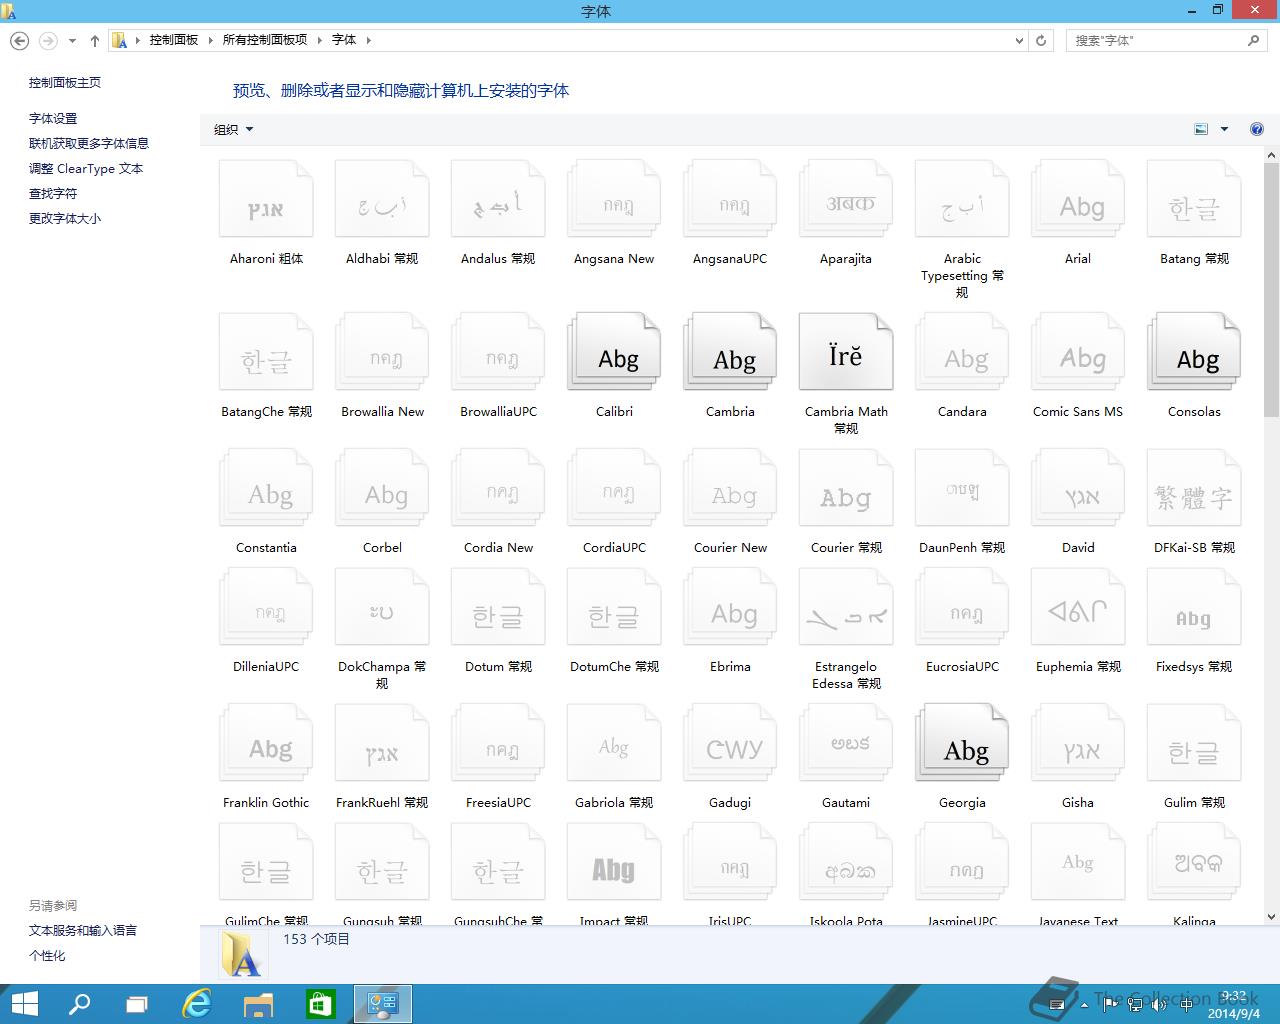Select the Gautami font icon
Viewport: 1280px width, 1024px height.
(x=846, y=743)
